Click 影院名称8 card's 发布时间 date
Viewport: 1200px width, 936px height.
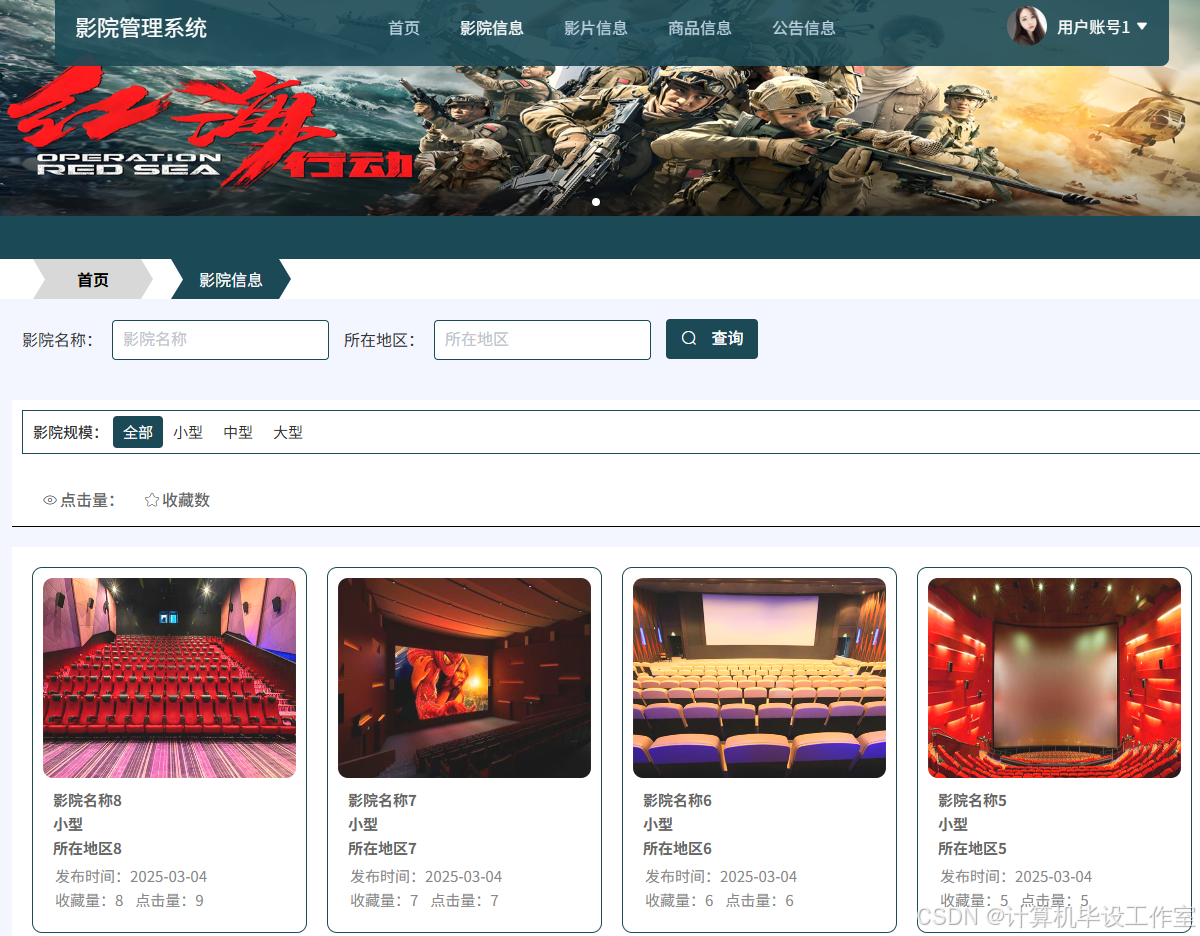(131, 876)
